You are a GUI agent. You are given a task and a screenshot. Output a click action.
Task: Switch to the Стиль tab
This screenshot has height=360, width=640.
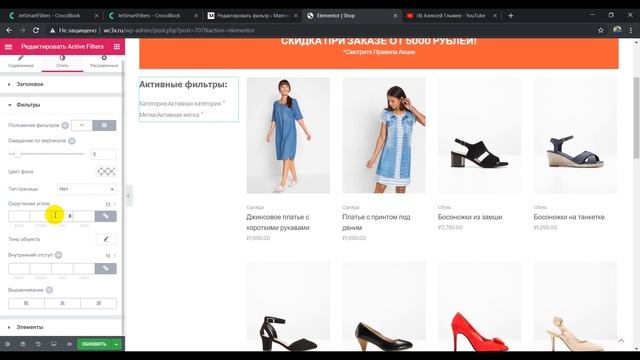click(62, 62)
